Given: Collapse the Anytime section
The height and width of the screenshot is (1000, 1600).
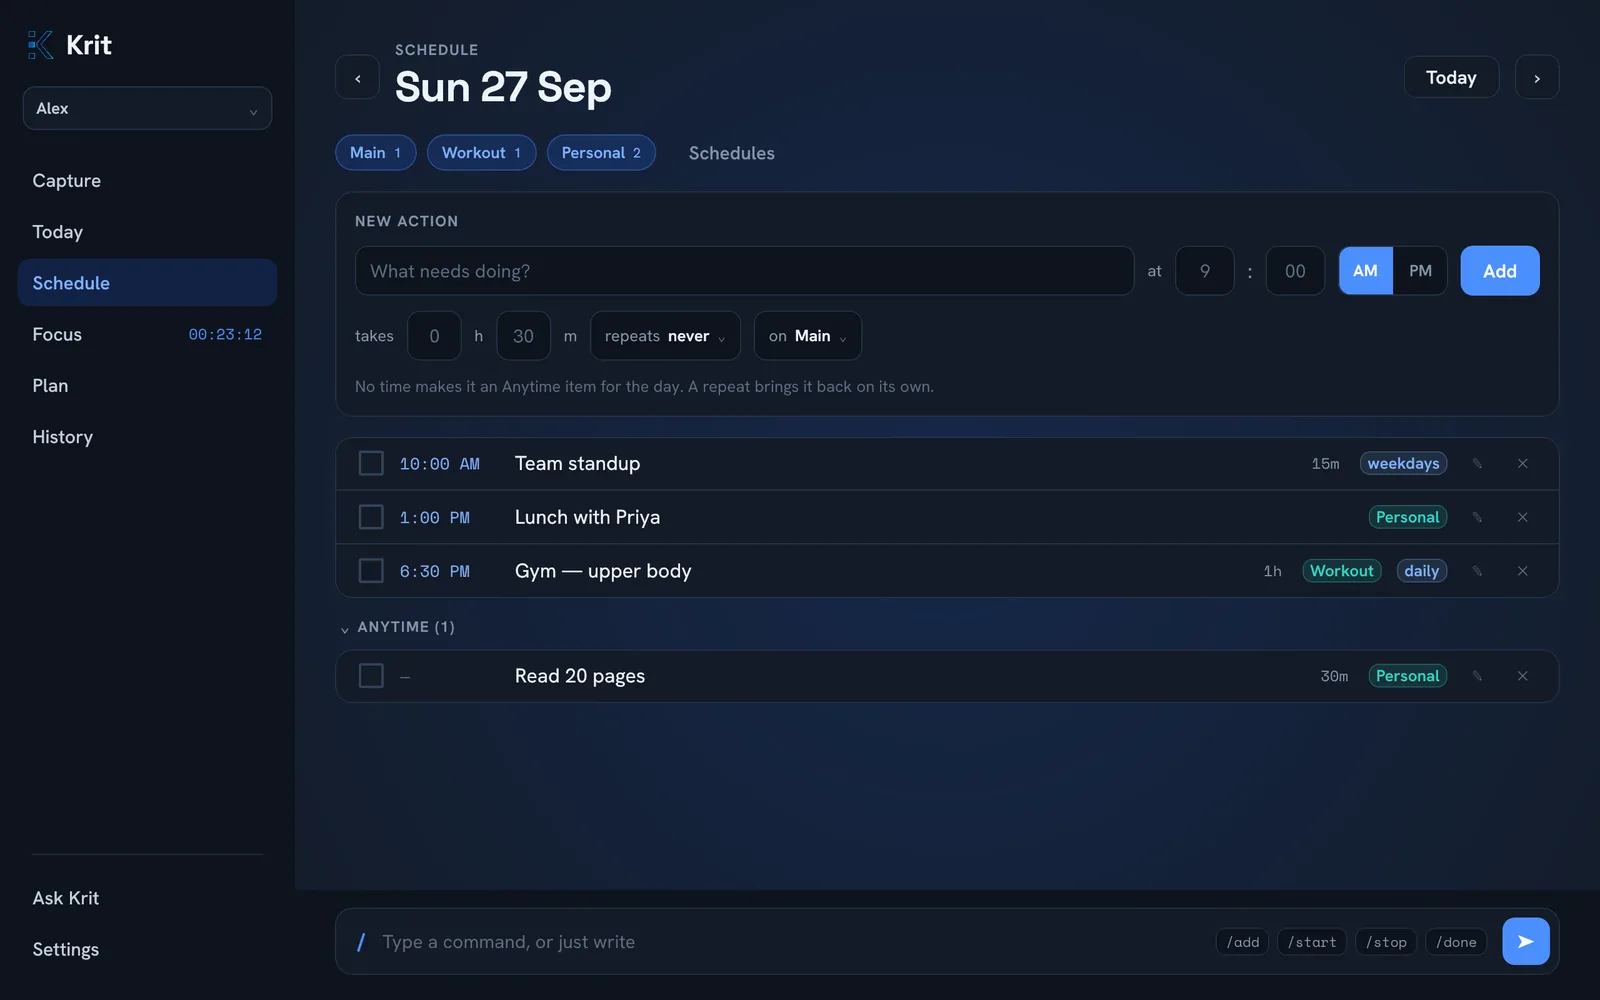Looking at the screenshot, I should tap(398, 628).
